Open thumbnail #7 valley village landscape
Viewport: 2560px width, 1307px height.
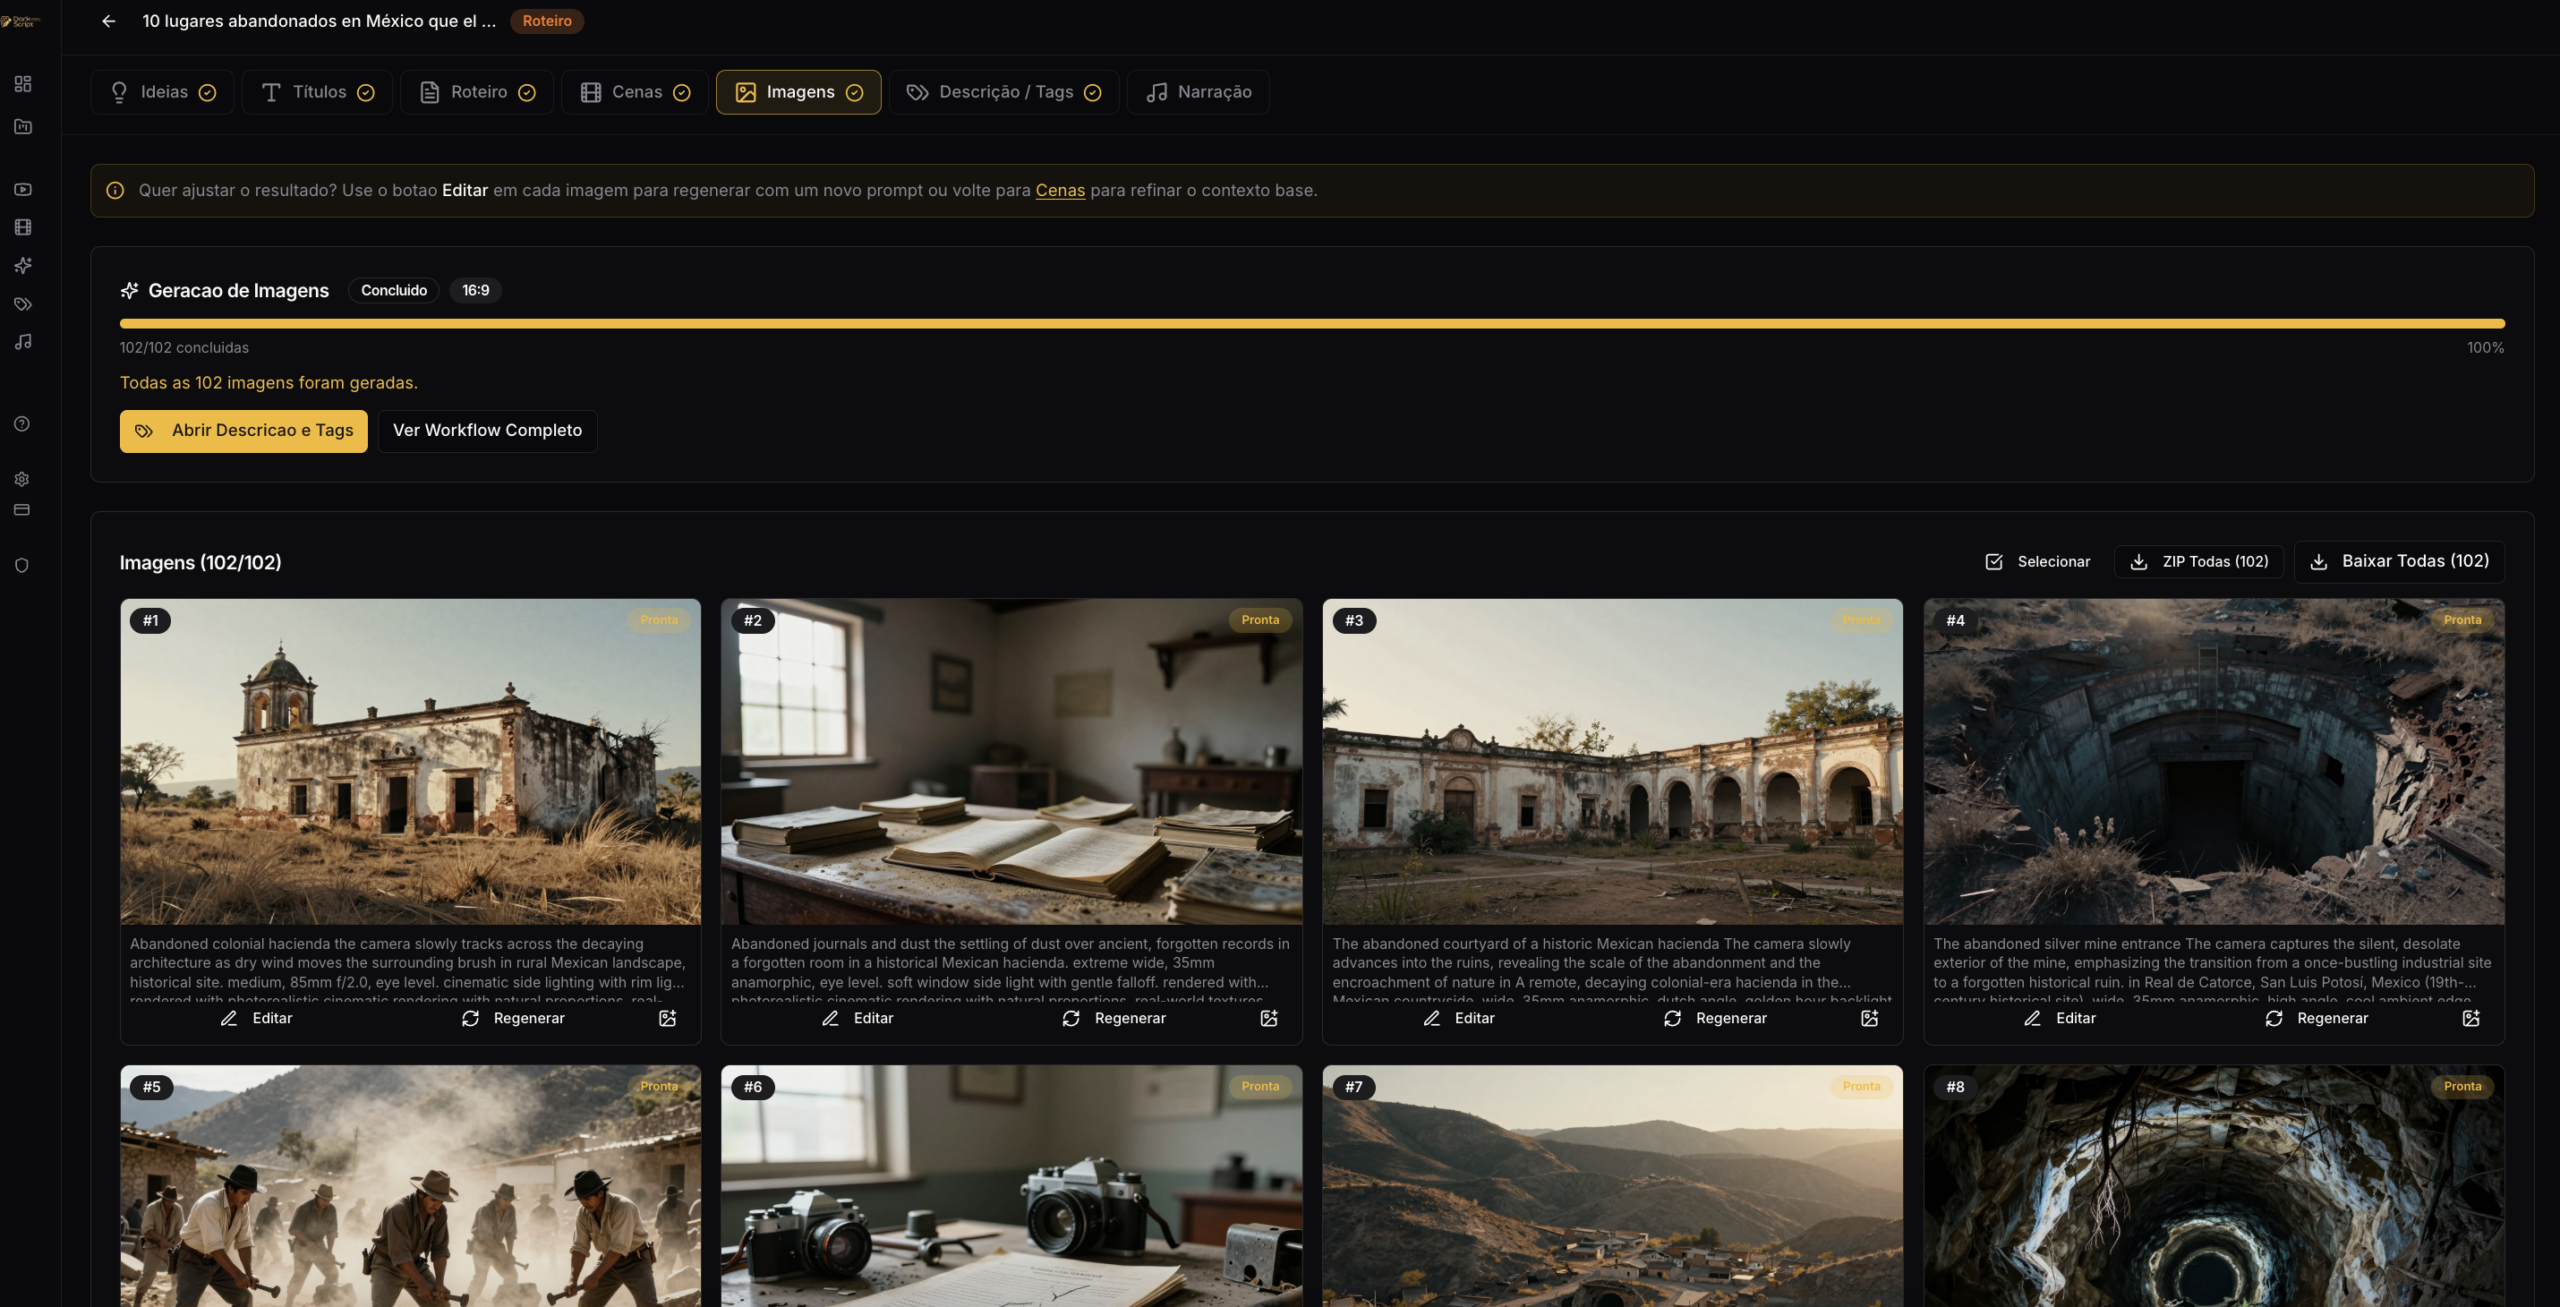click(1612, 1186)
